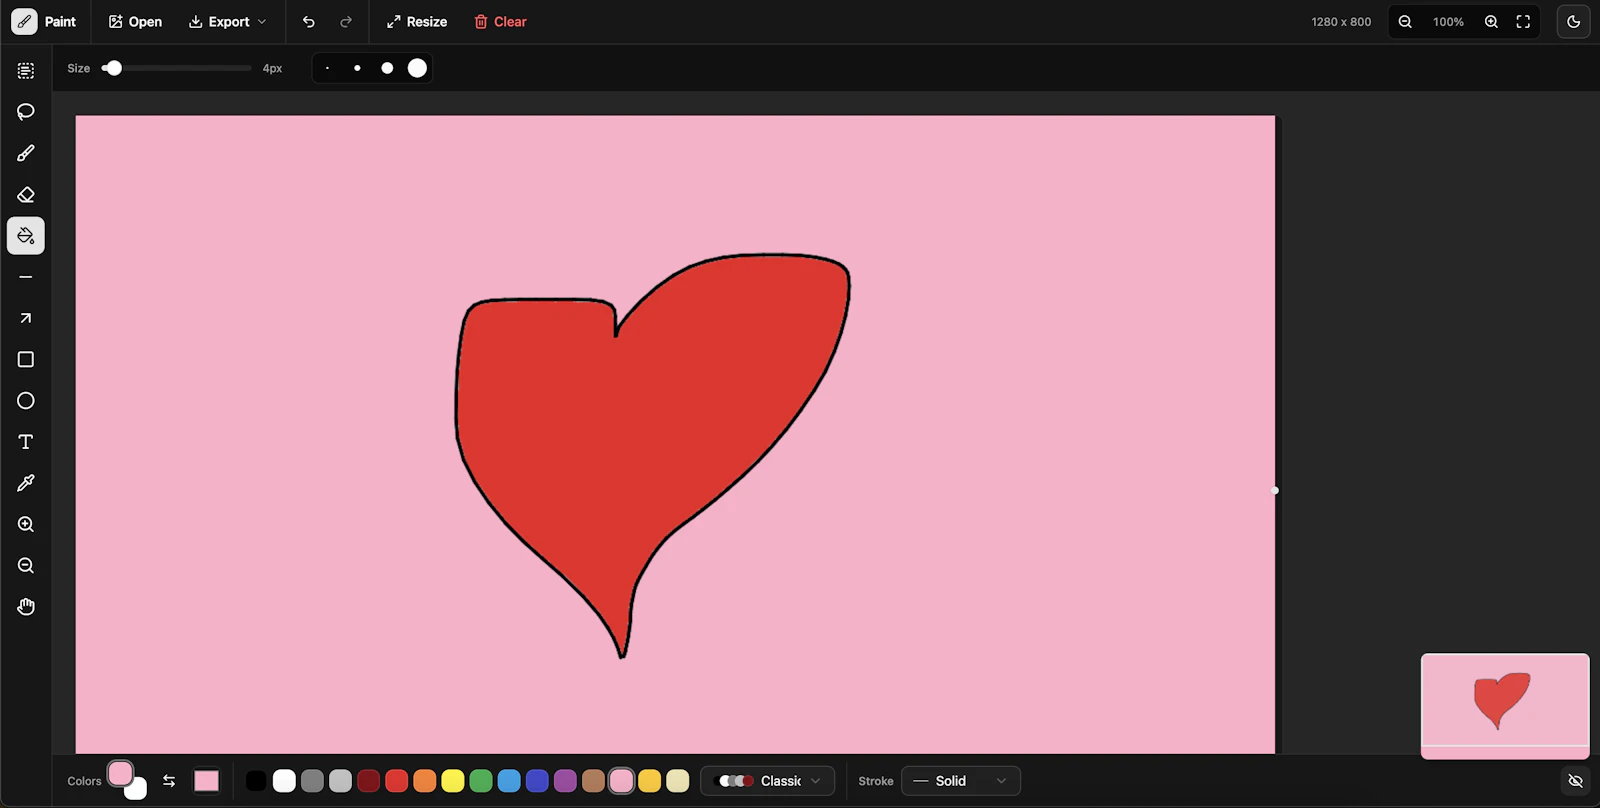Open the Solid stroke style dropdown
Image resolution: width=1600 pixels, height=808 pixels.
(961, 781)
